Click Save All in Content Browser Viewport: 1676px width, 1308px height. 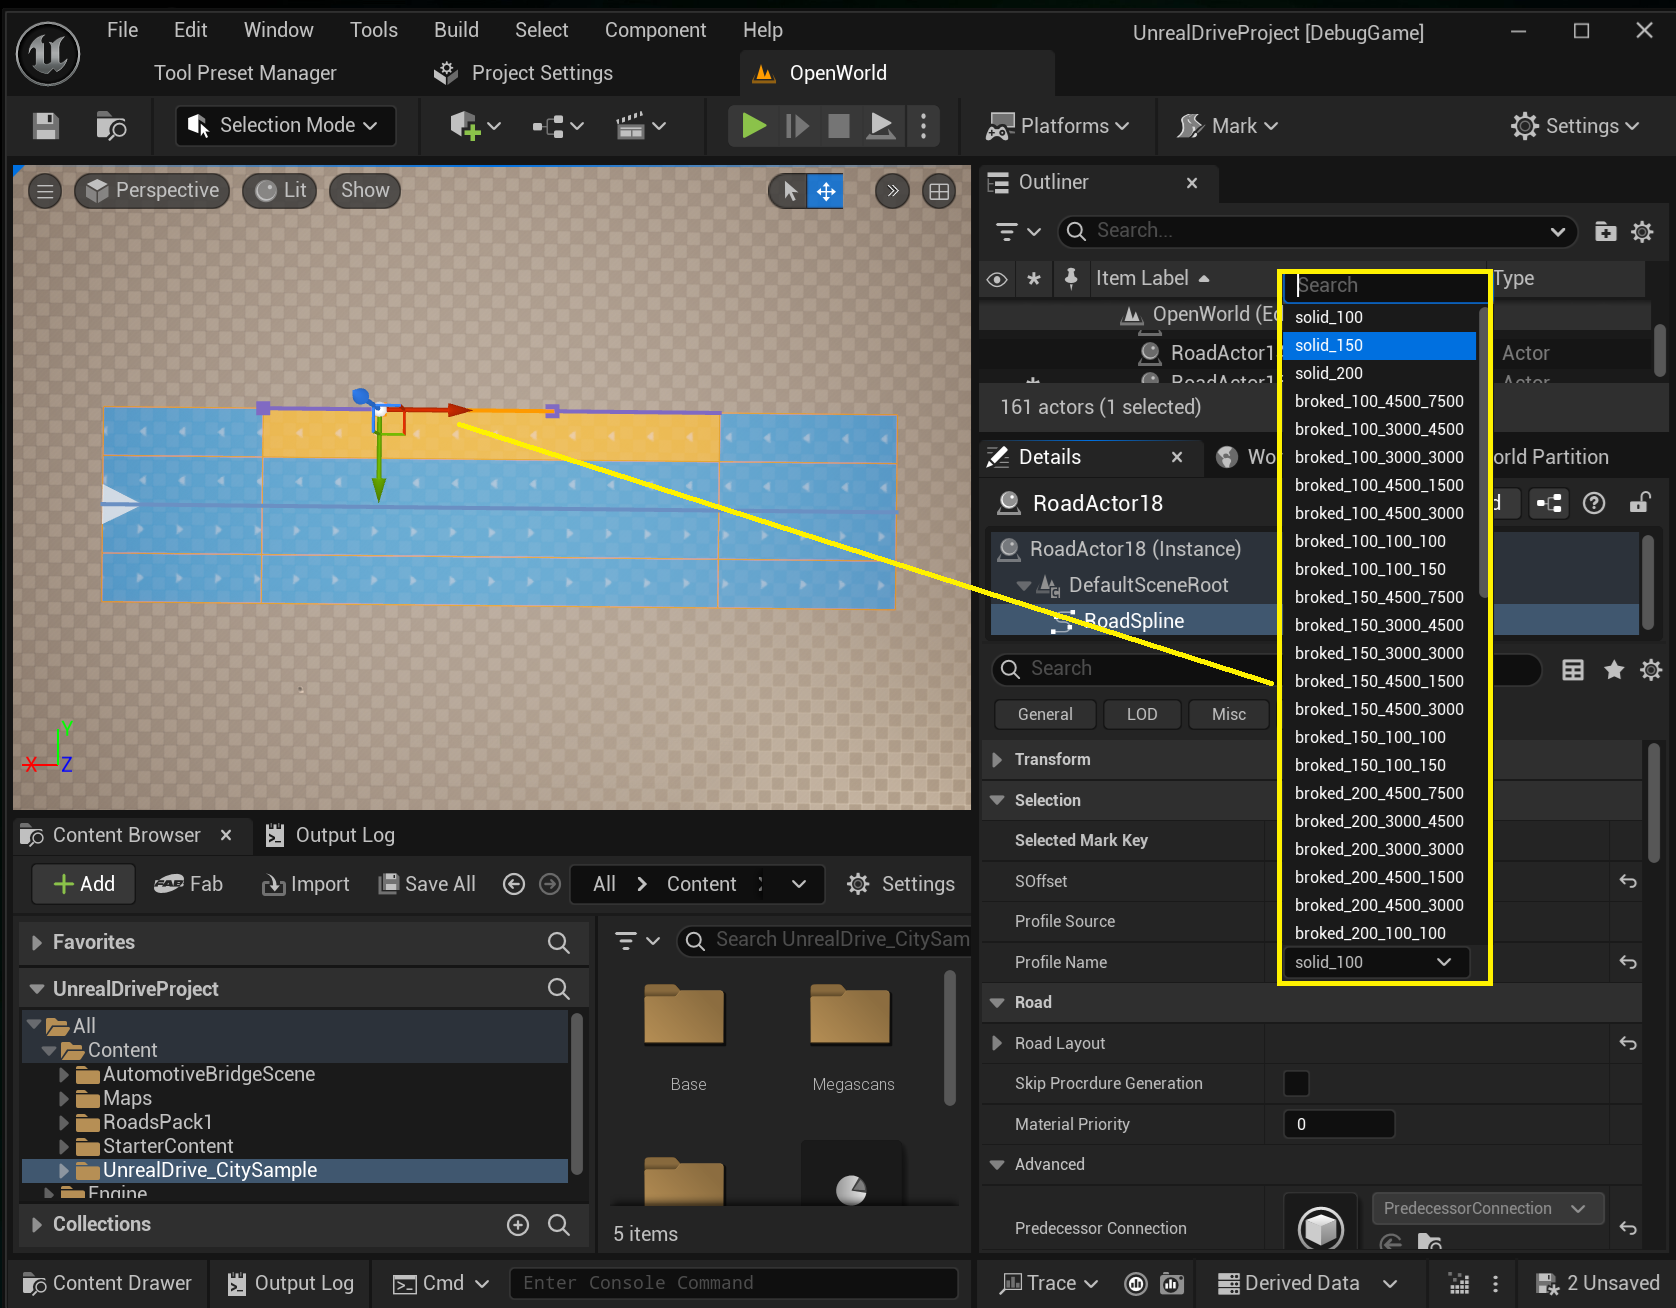pyautogui.click(x=427, y=884)
